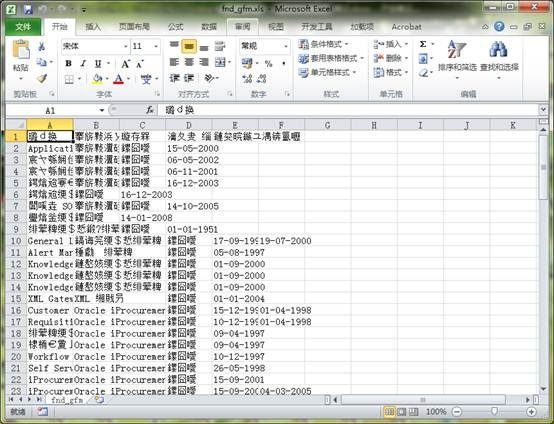Click column G header
This screenshot has width=554, height=424.
click(328, 125)
